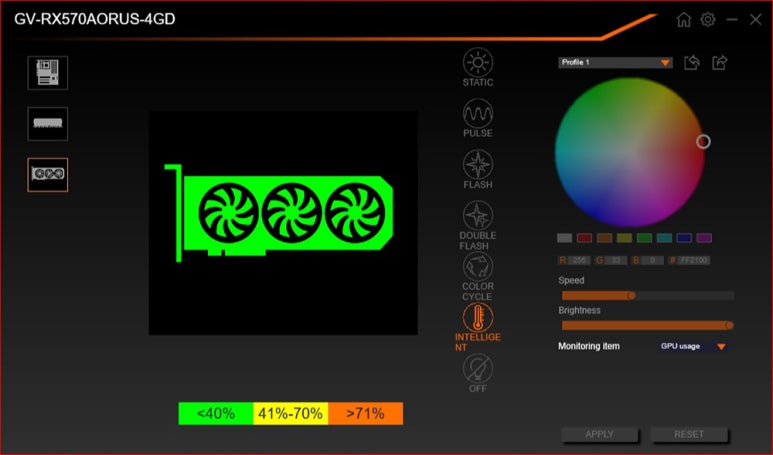Screen dimensions: 773x455
Task: Click the Brightness slider track
Action: tap(647, 325)
